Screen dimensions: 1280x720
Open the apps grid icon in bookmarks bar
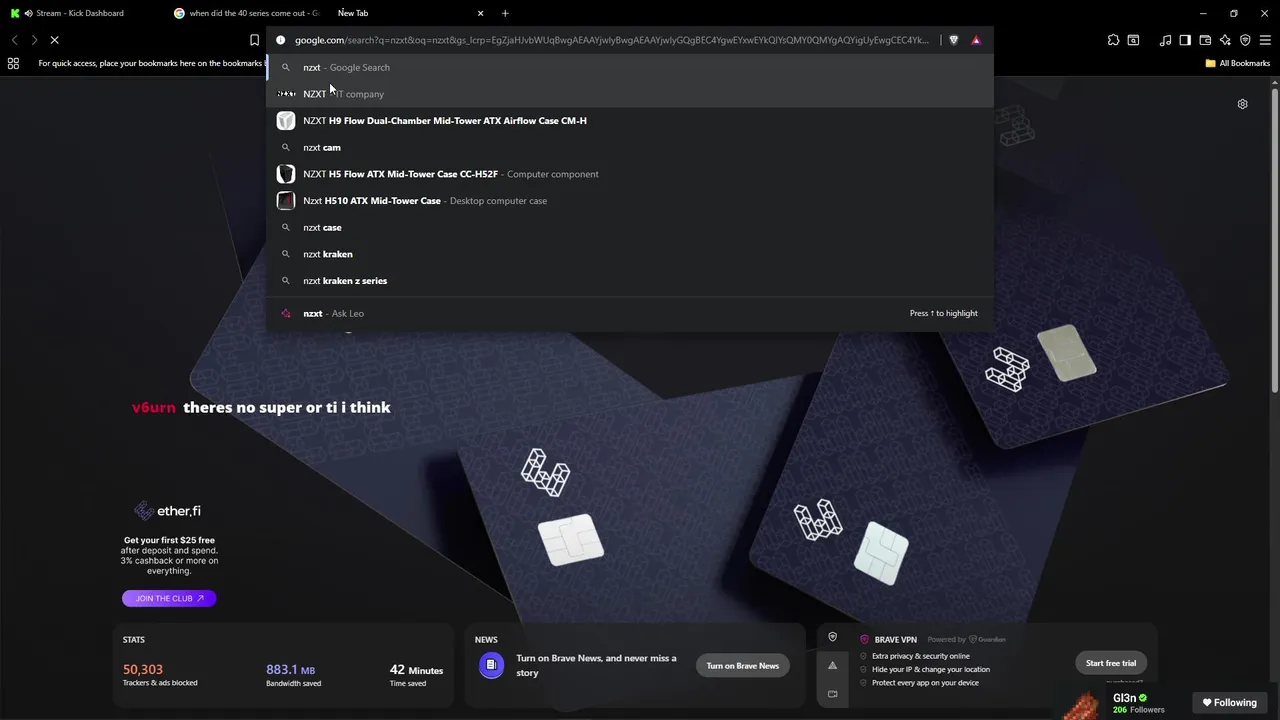click(13, 63)
